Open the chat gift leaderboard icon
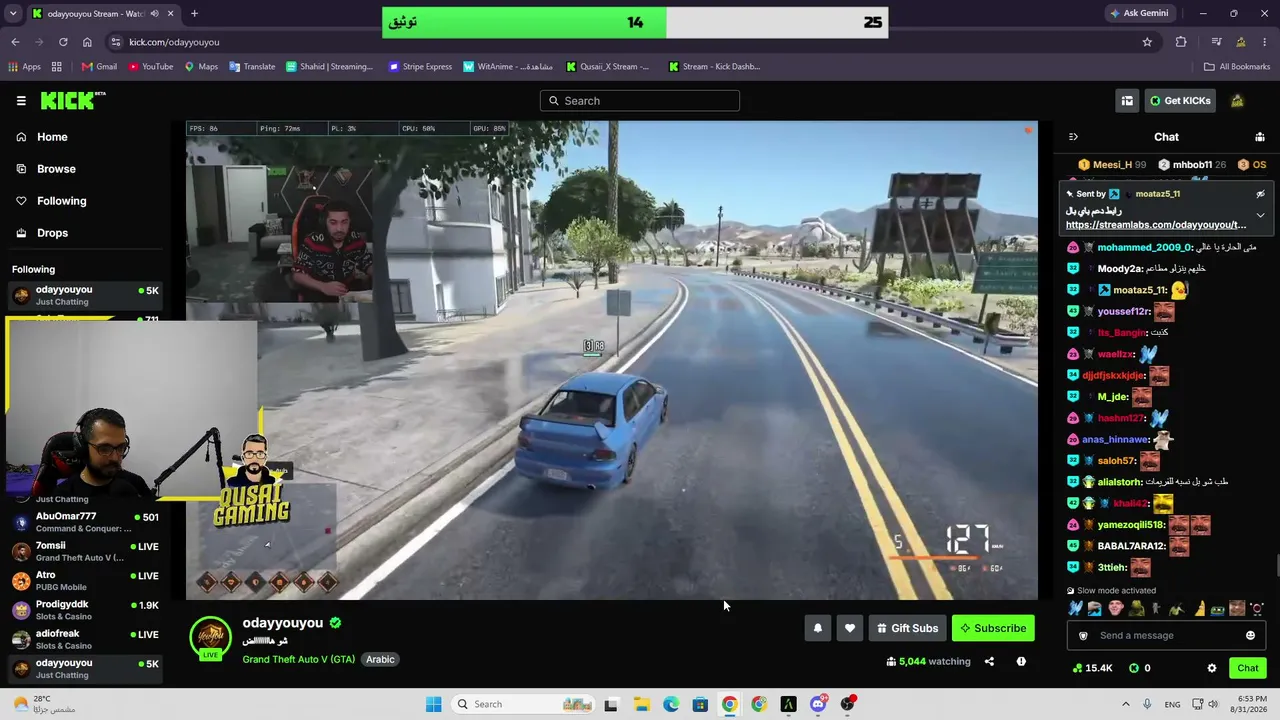This screenshot has width=1280, height=720. (1260, 137)
